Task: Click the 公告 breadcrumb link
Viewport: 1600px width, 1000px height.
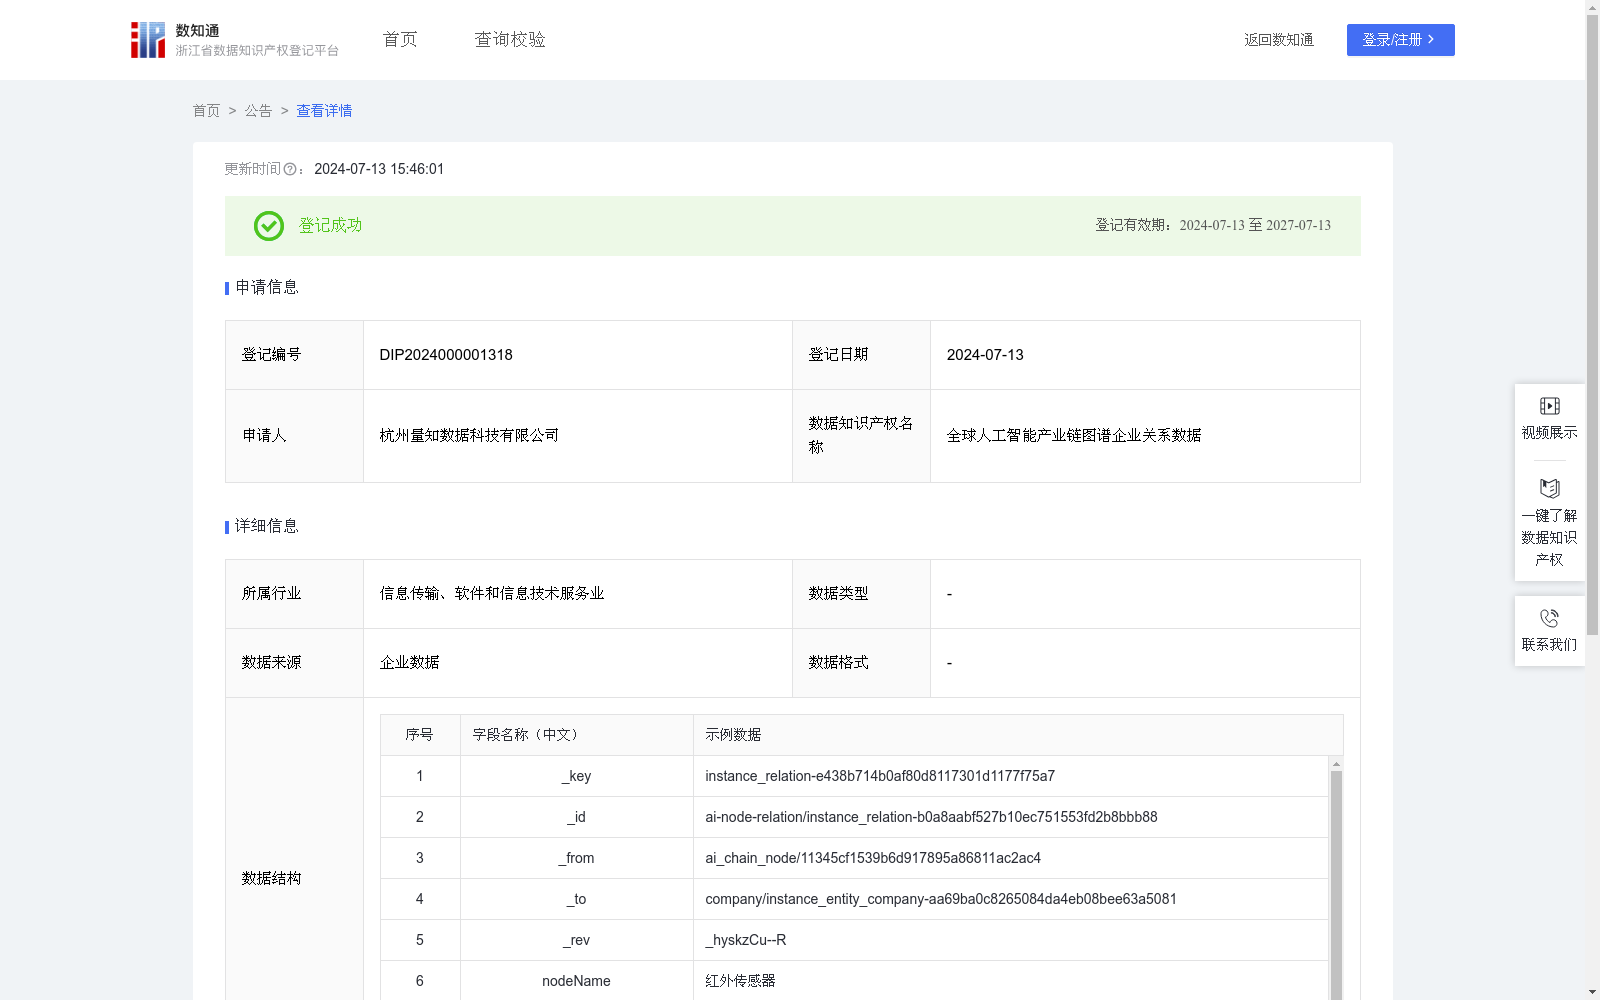Action: coord(258,111)
